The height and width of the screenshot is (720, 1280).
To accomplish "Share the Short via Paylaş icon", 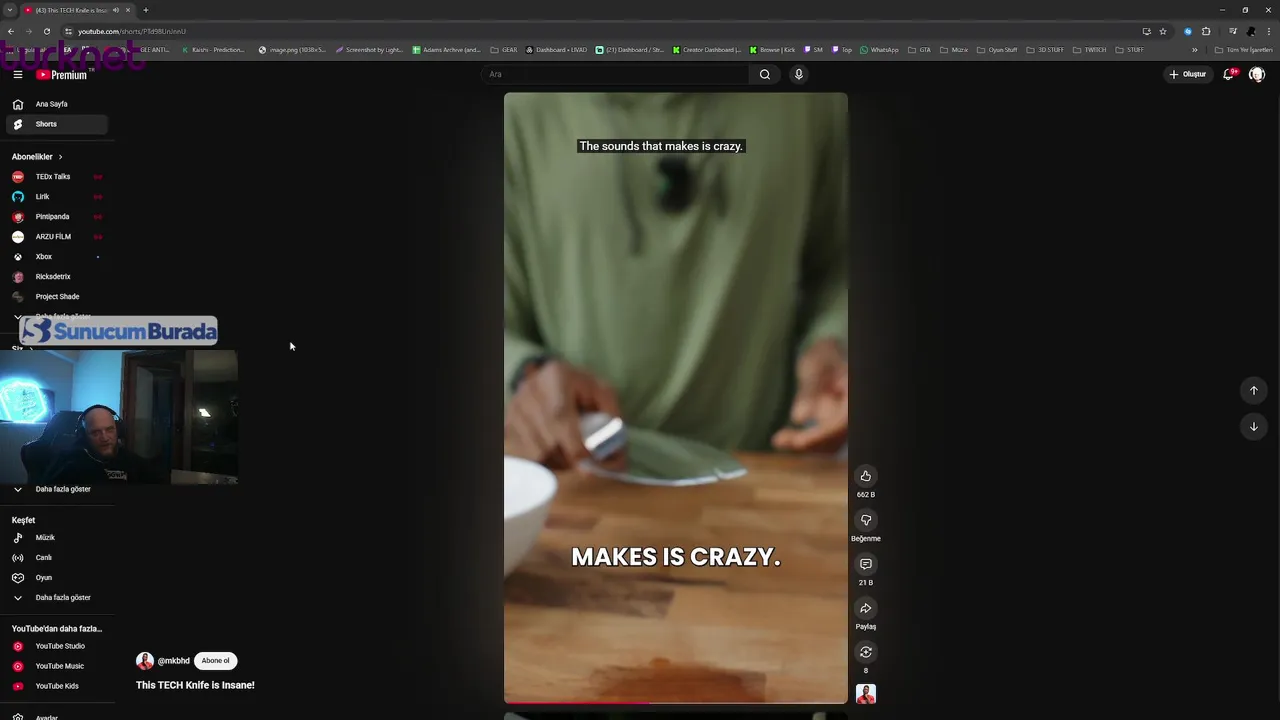I will (x=866, y=608).
